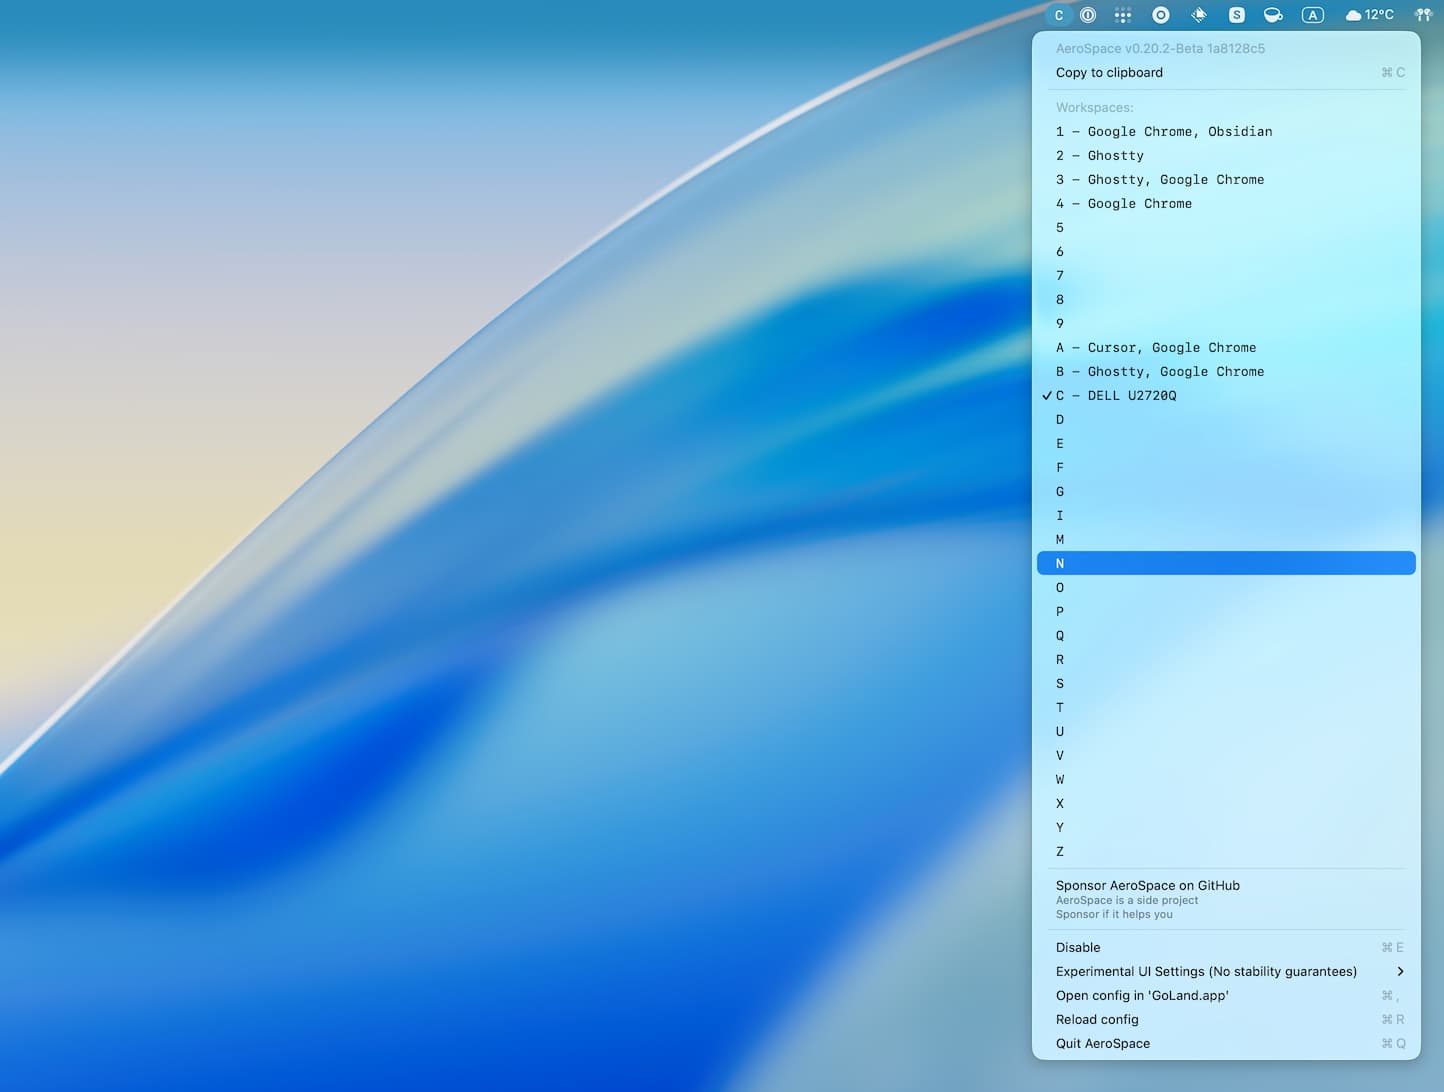The width and height of the screenshot is (1444, 1092).
Task: Expand Experimental UI Settings submenu
Action: (1206, 971)
